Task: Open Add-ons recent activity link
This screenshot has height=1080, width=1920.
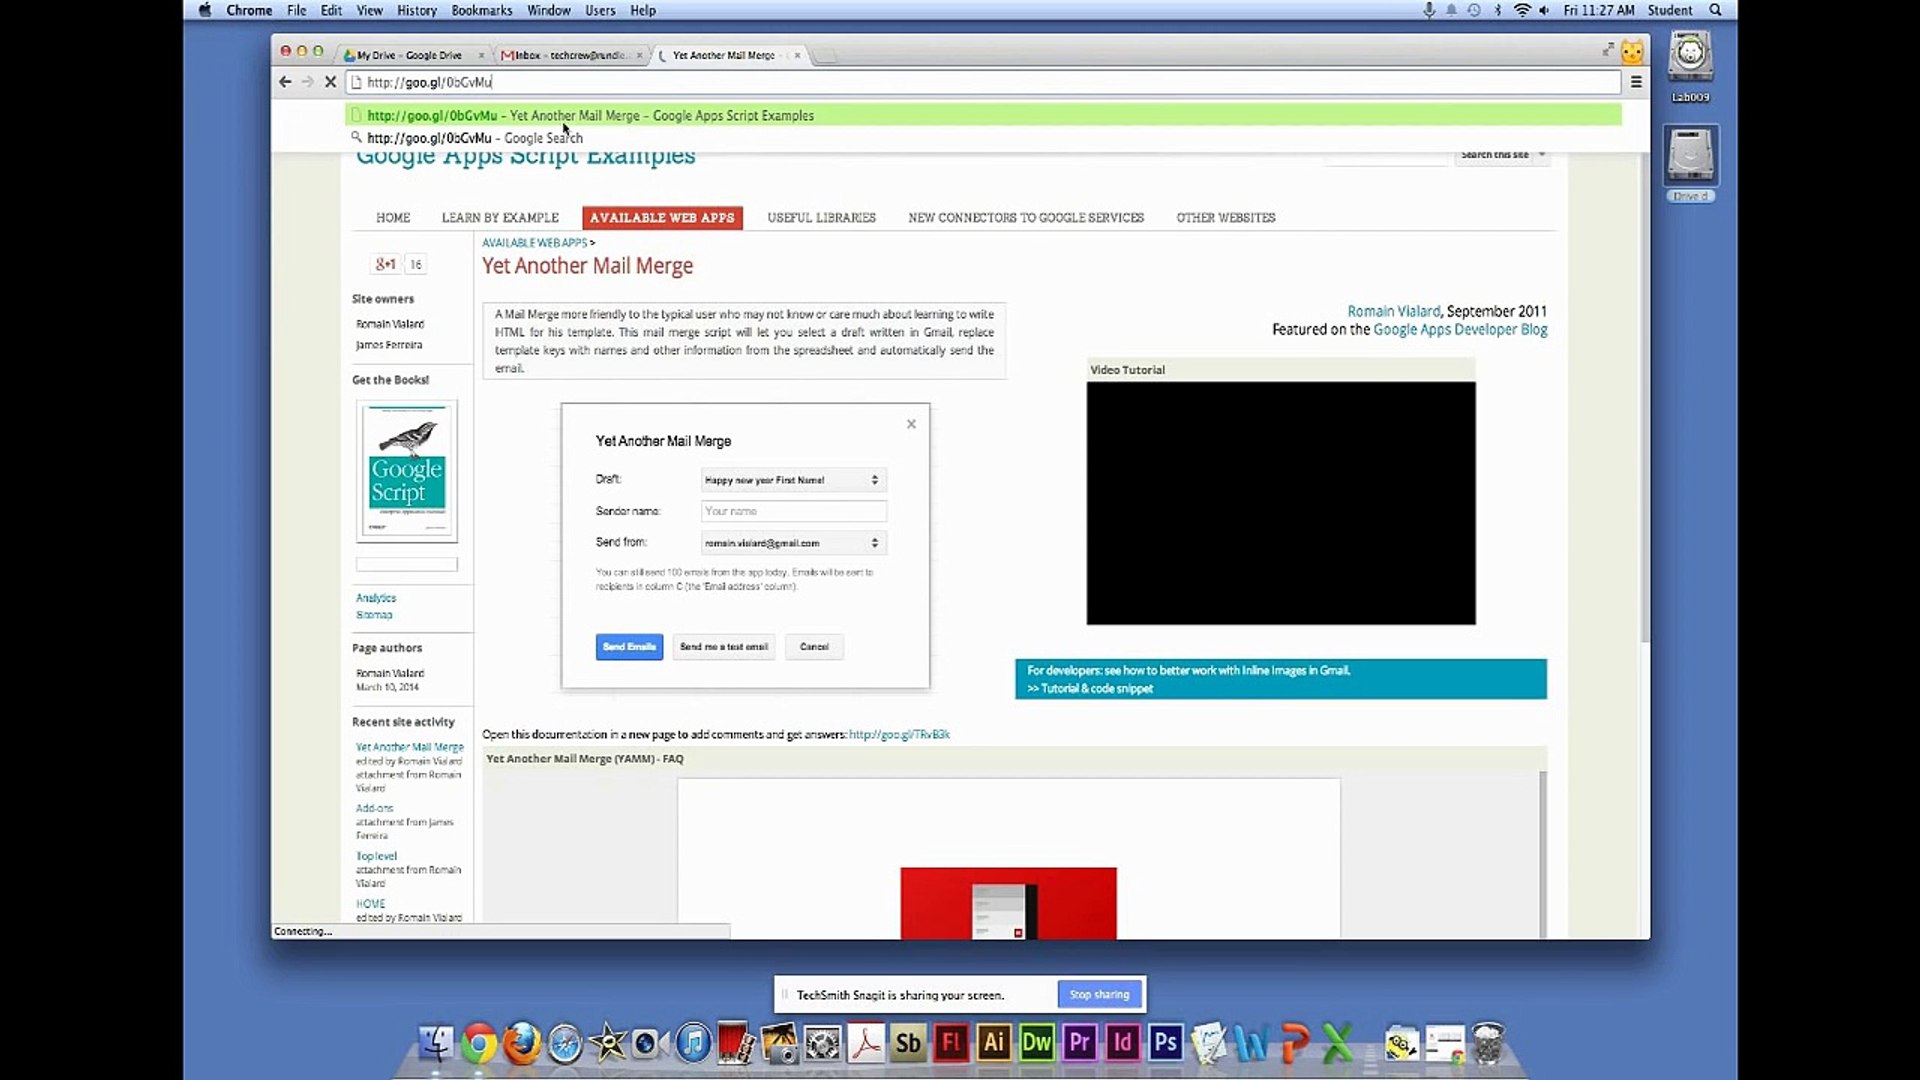Action: pos(374,808)
